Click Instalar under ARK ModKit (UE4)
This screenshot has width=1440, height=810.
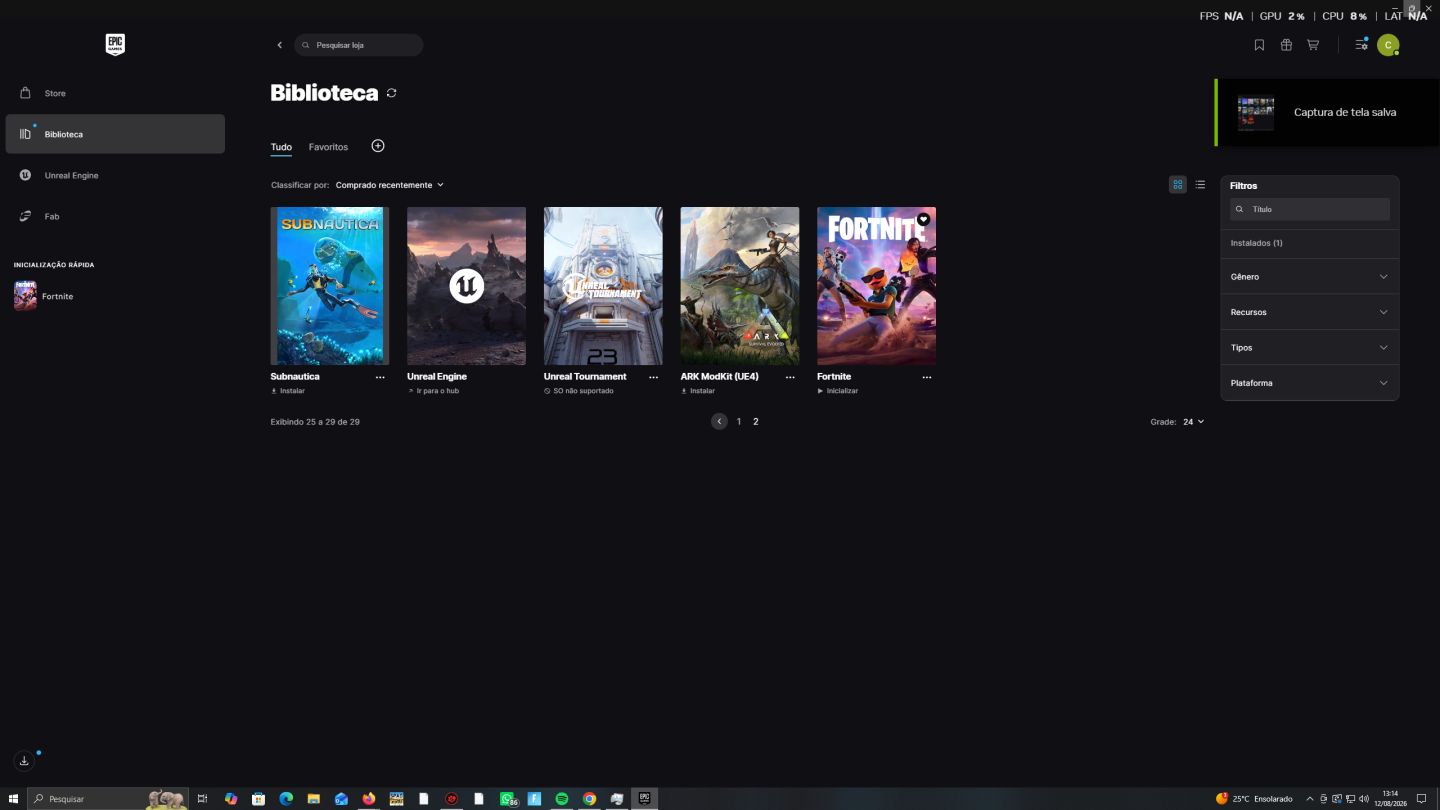point(698,391)
